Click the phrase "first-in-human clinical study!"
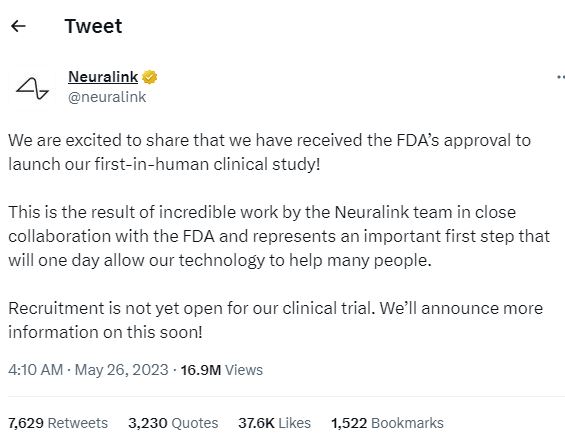This screenshot has width=565, height=448. 207,164
